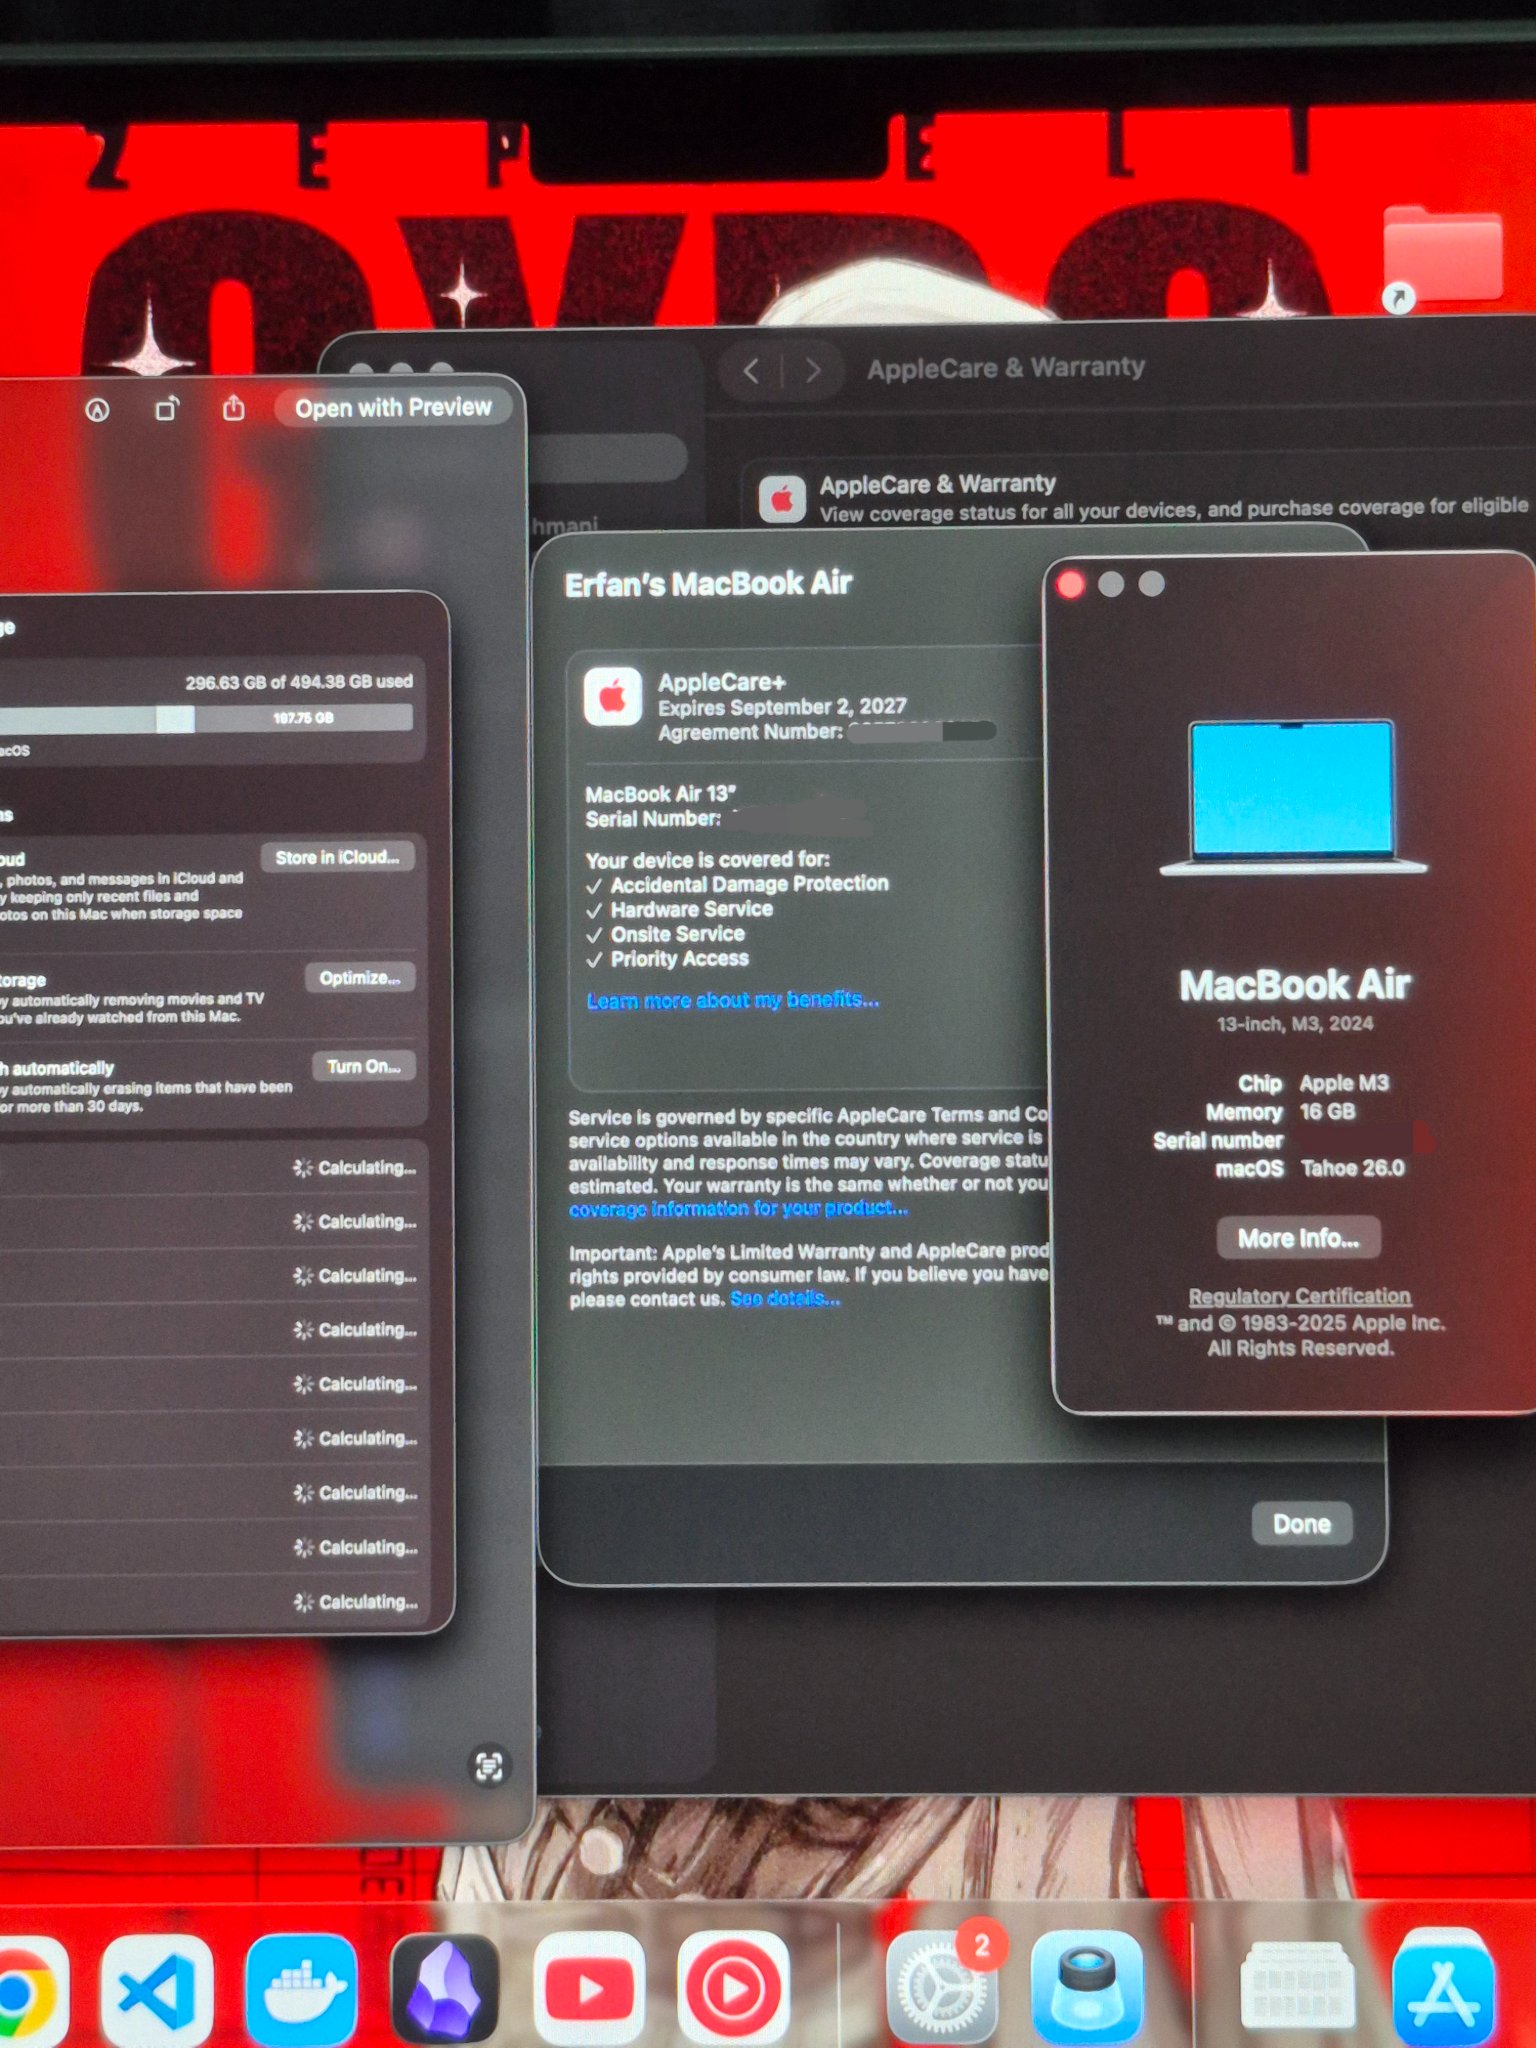This screenshot has height=2048, width=1536.
Task: Open the Preview app from the Dock
Action: (1086, 1988)
